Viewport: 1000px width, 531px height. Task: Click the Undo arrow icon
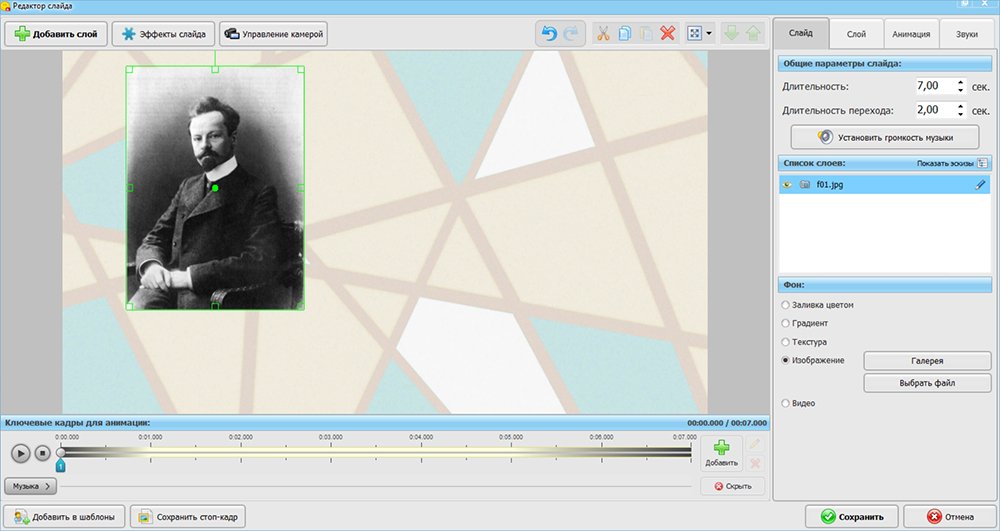coord(548,34)
